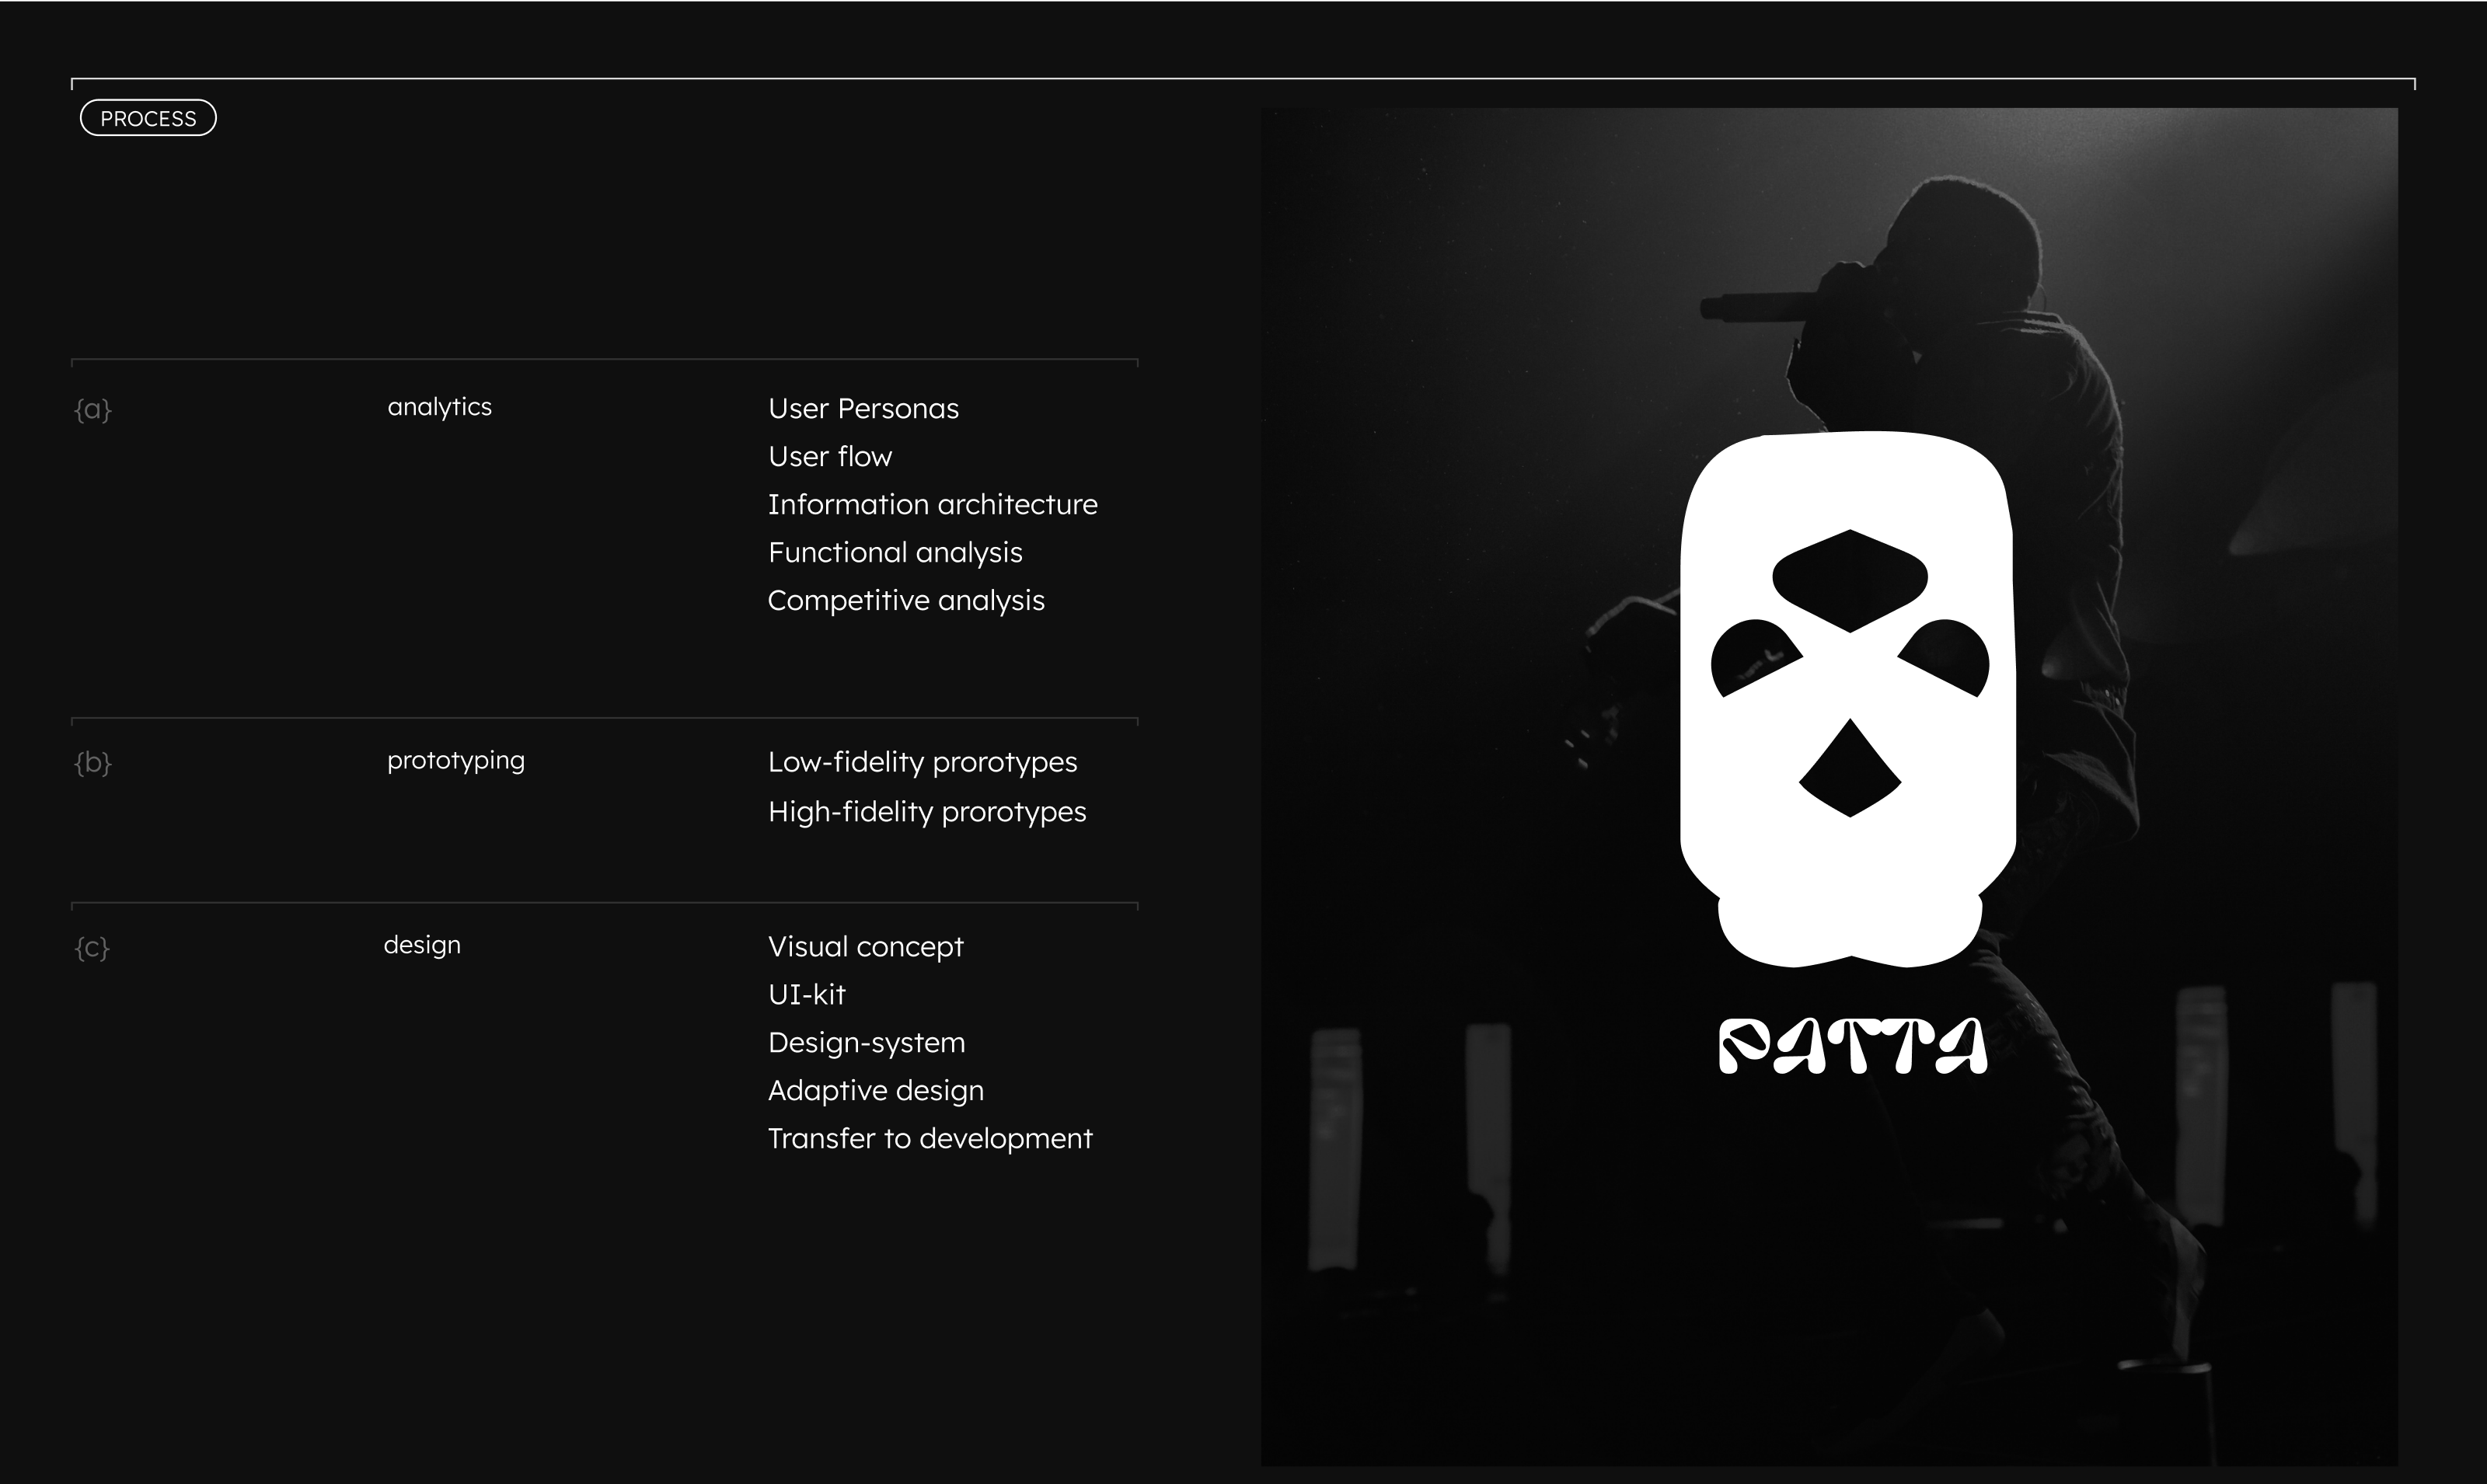Click Visual concept entry
Image resolution: width=2487 pixels, height=1484 pixels.
click(865, 946)
